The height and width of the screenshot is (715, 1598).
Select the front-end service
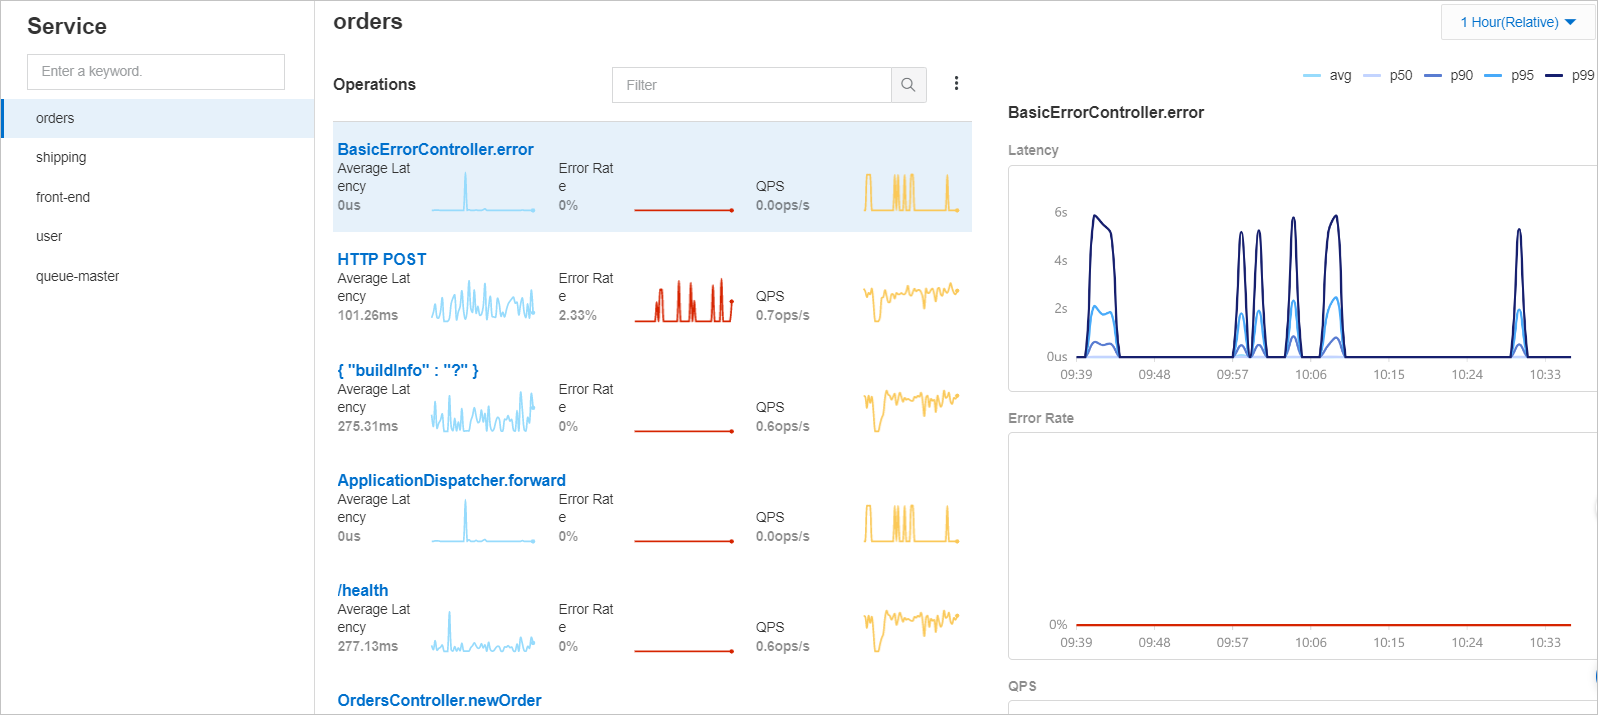pyautogui.click(x=158, y=197)
